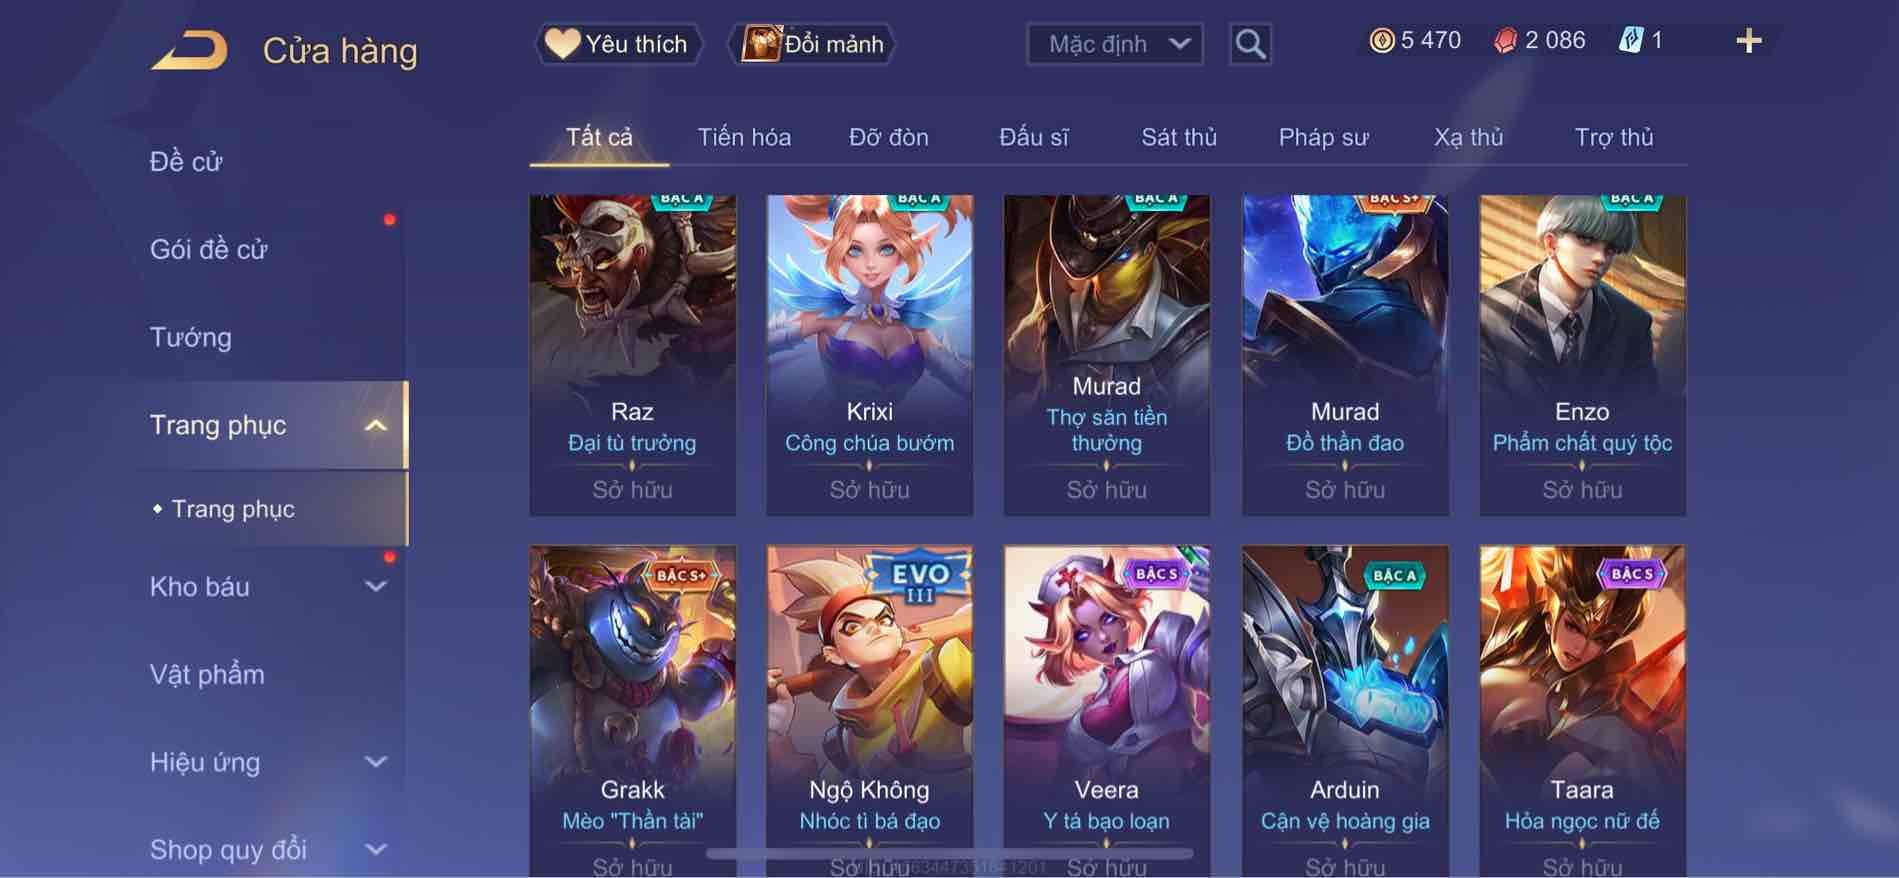Expand the Shop quy đổi section
The width and height of the screenshot is (1899, 878).
(x=376, y=850)
